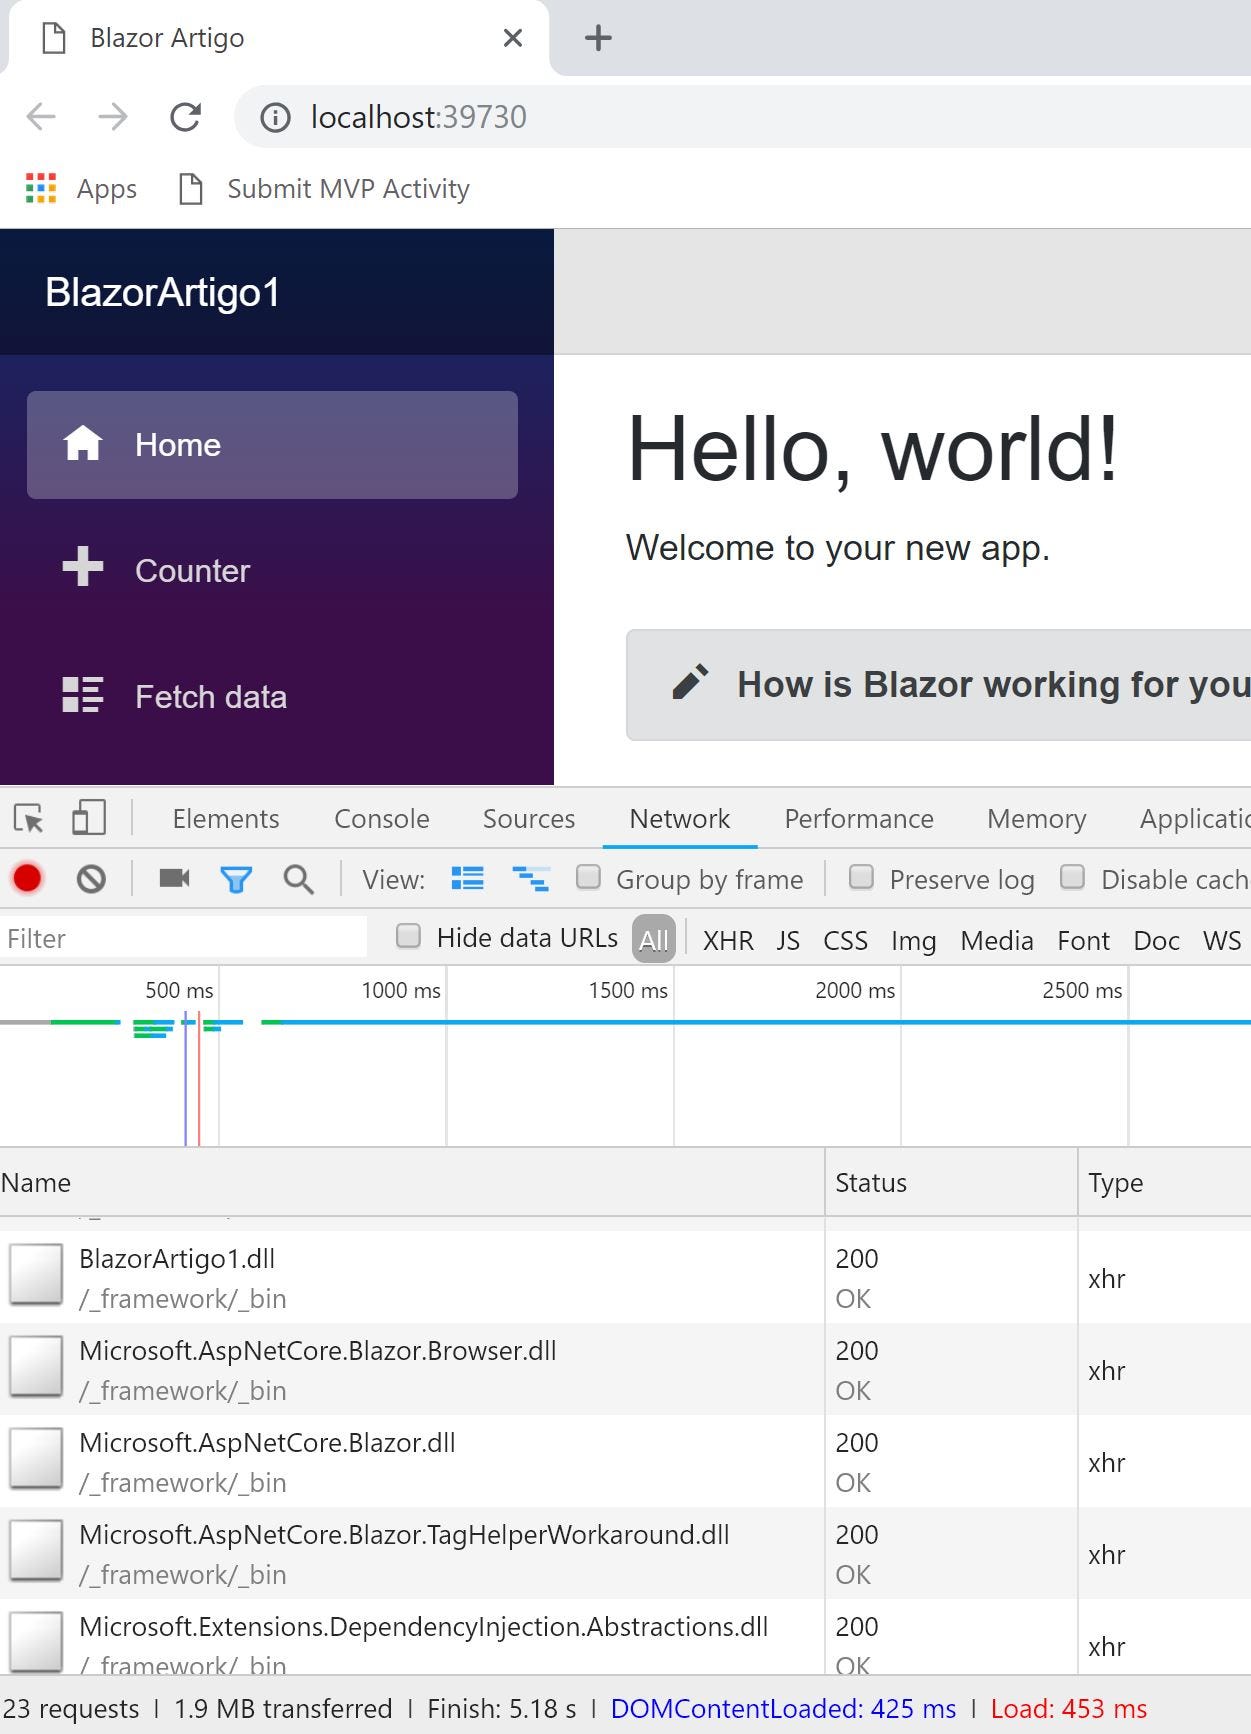Select the TagHelperWorkaround.dll request
Screen dimensions: 1251x1734
click(625, 1553)
